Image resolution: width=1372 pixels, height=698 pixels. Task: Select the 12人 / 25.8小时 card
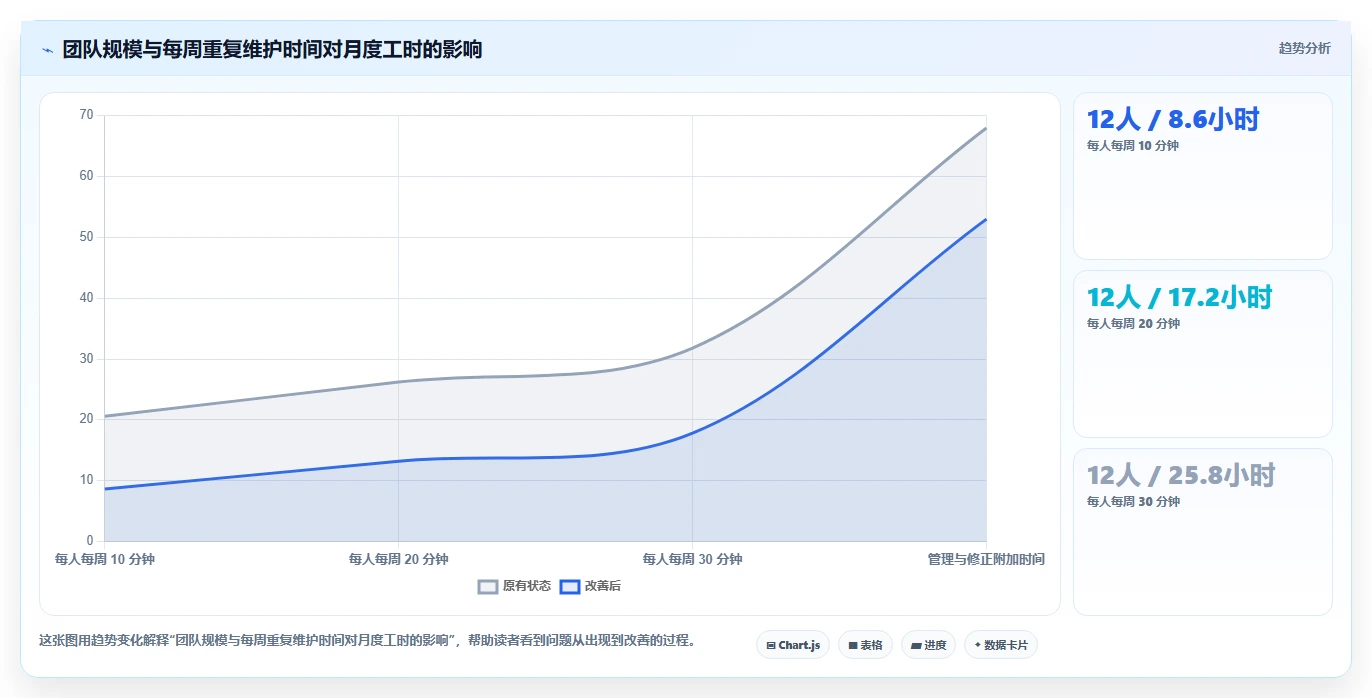1202,532
